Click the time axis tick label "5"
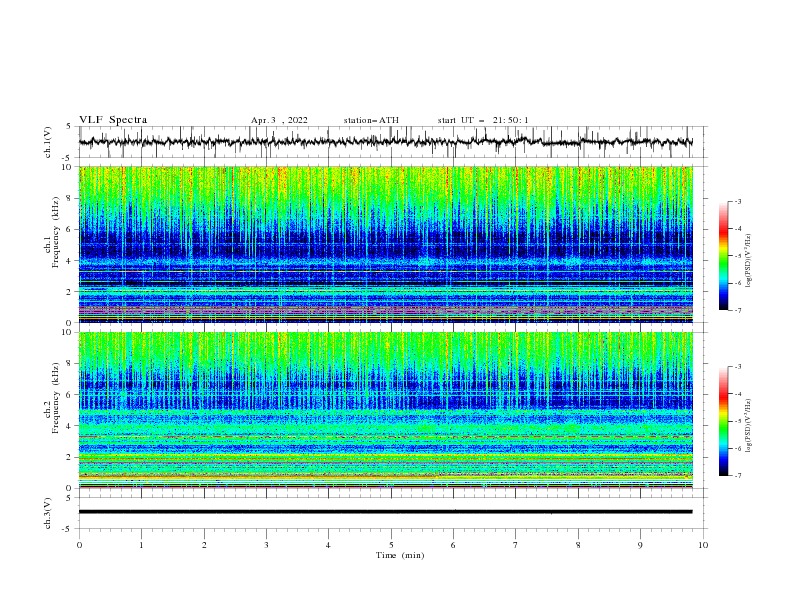 point(391,545)
